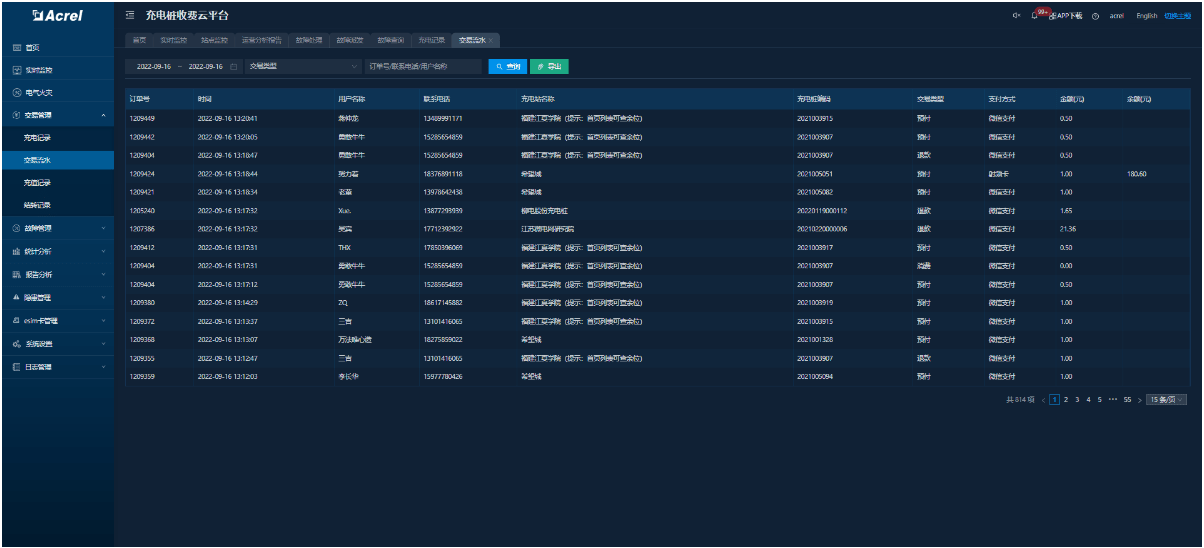1204x548 pixels.
Task: Collapse the 交易管理 sidebar section
Action: point(103,115)
